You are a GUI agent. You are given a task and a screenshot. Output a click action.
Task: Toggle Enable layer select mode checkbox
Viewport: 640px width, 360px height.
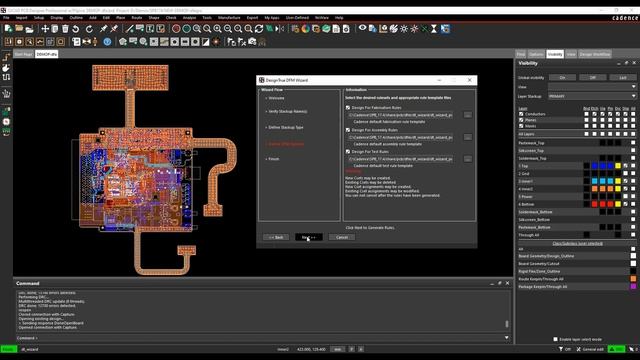555,339
